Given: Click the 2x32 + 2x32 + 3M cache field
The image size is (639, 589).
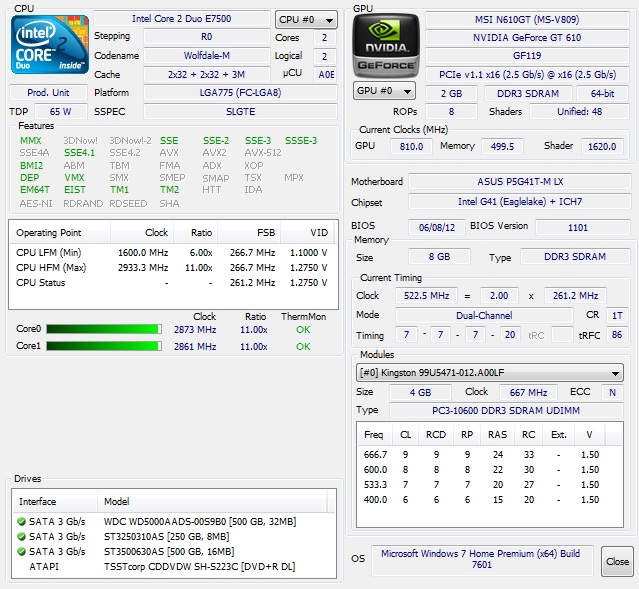Looking at the screenshot, I should [x=207, y=74].
